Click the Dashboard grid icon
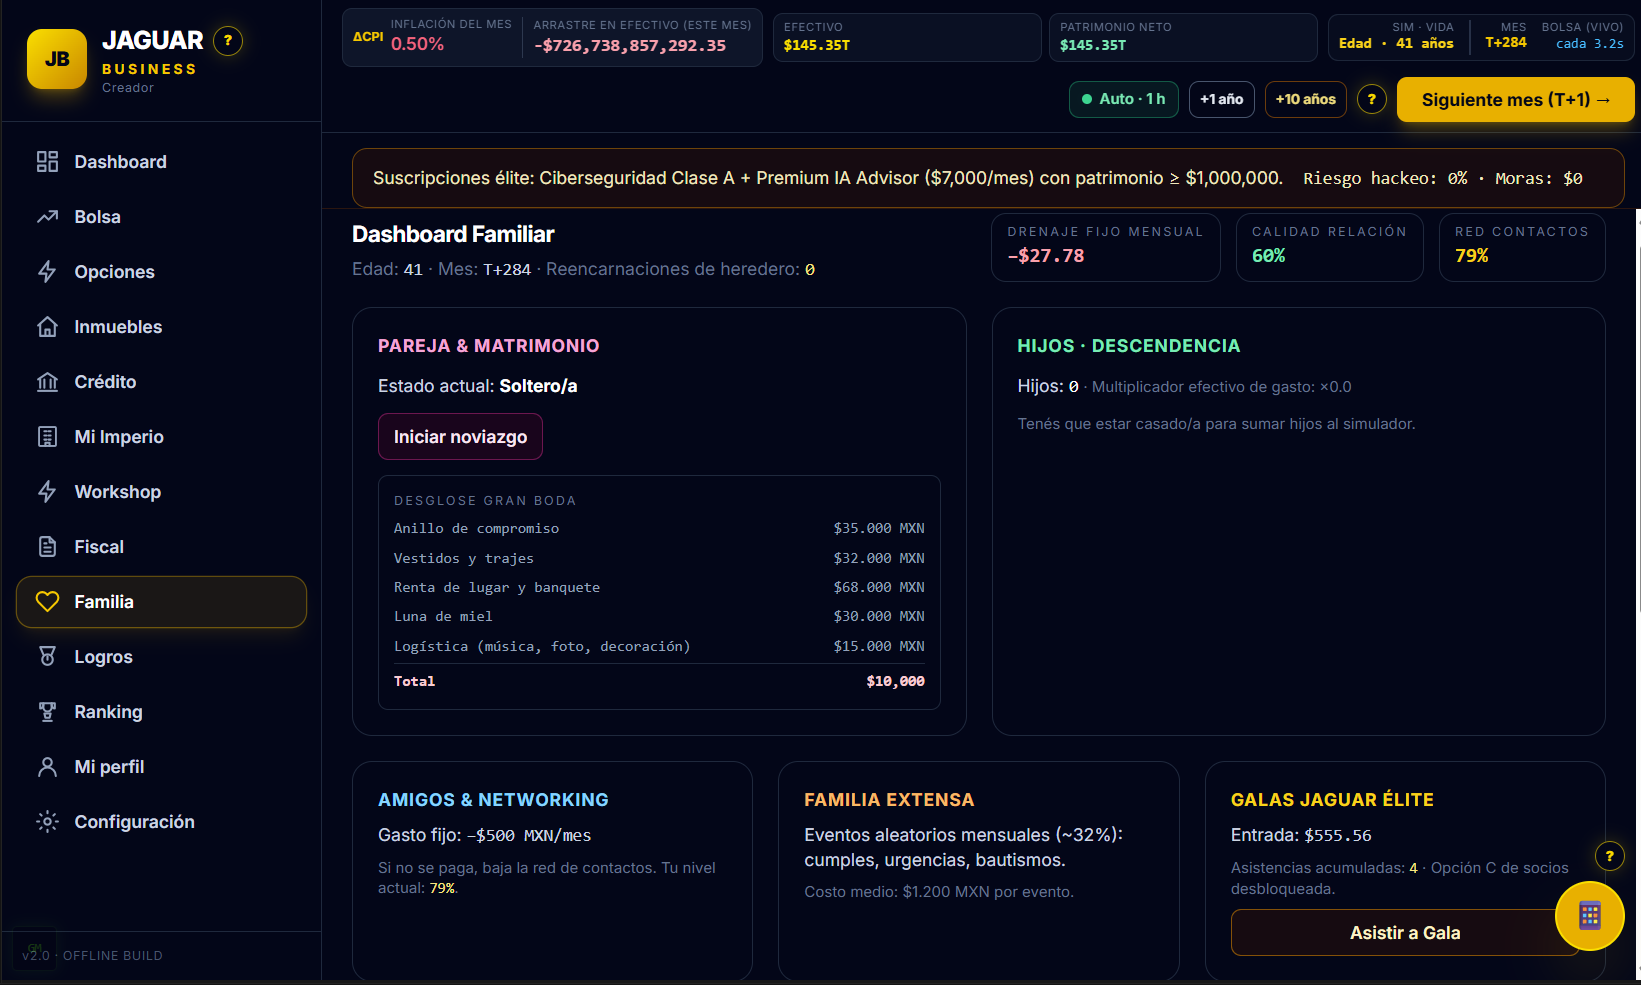 pos(47,162)
